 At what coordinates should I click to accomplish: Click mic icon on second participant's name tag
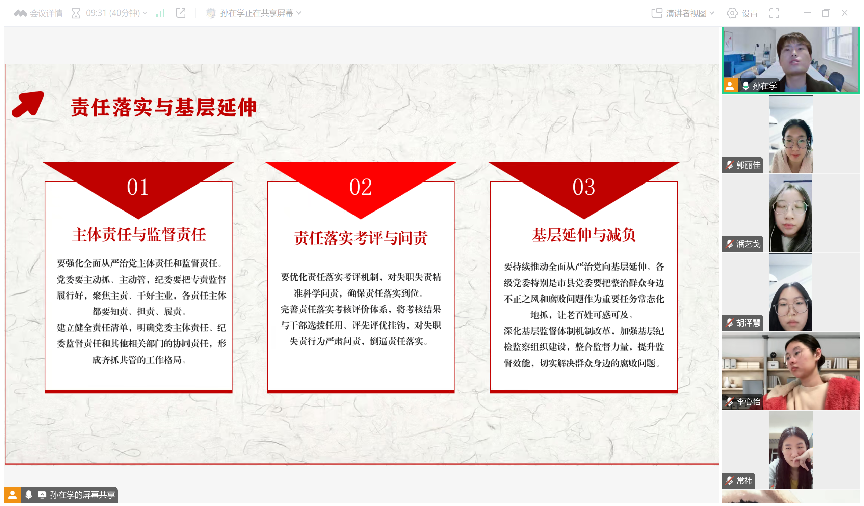730,165
